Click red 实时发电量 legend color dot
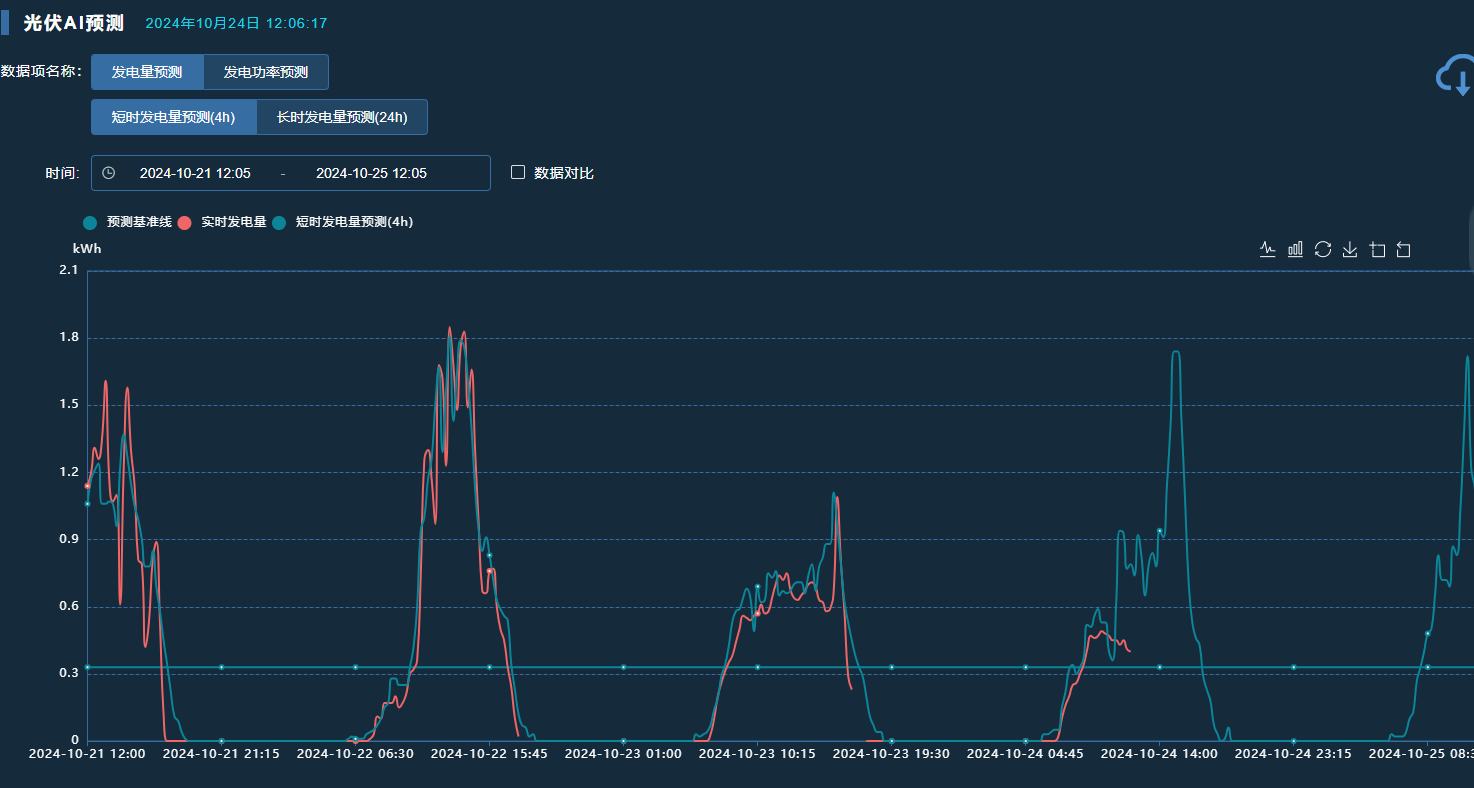 point(184,222)
